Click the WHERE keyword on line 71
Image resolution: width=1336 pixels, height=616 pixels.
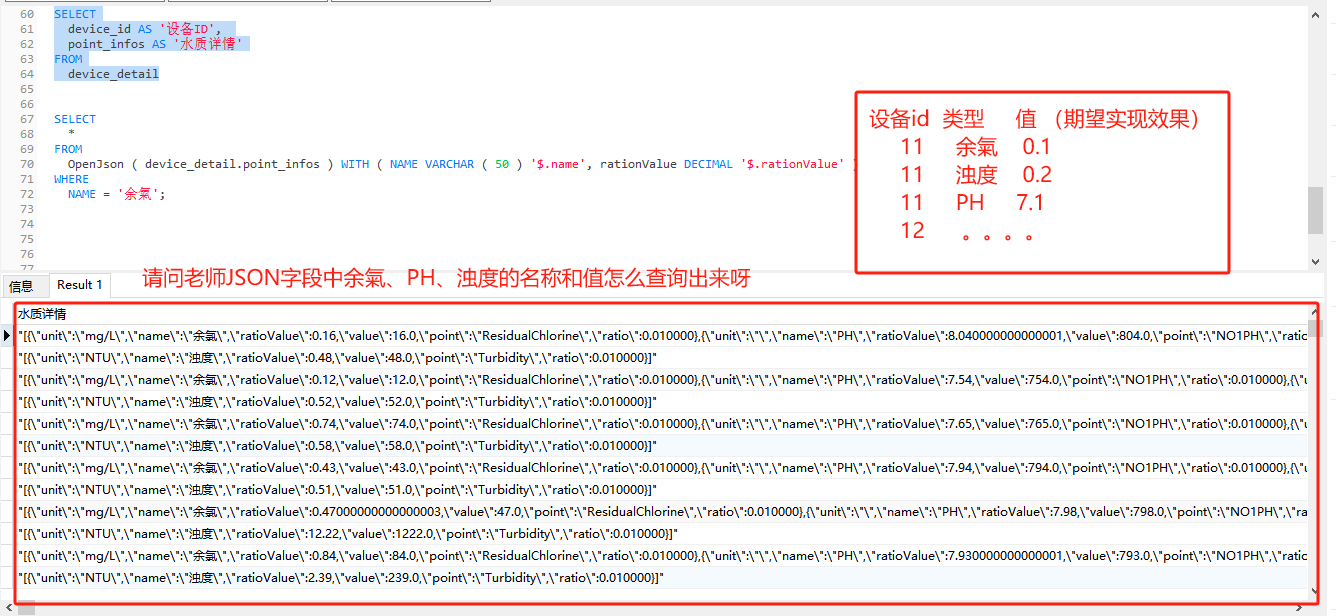(x=71, y=179)
